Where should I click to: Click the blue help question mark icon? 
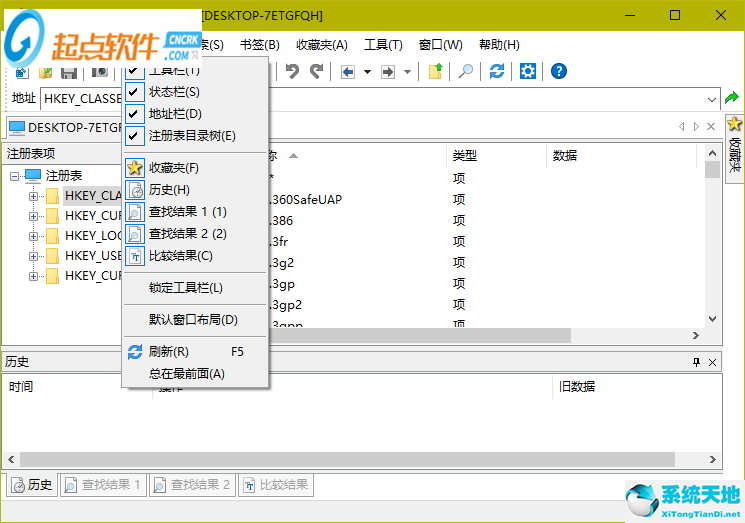pos(559,72)
